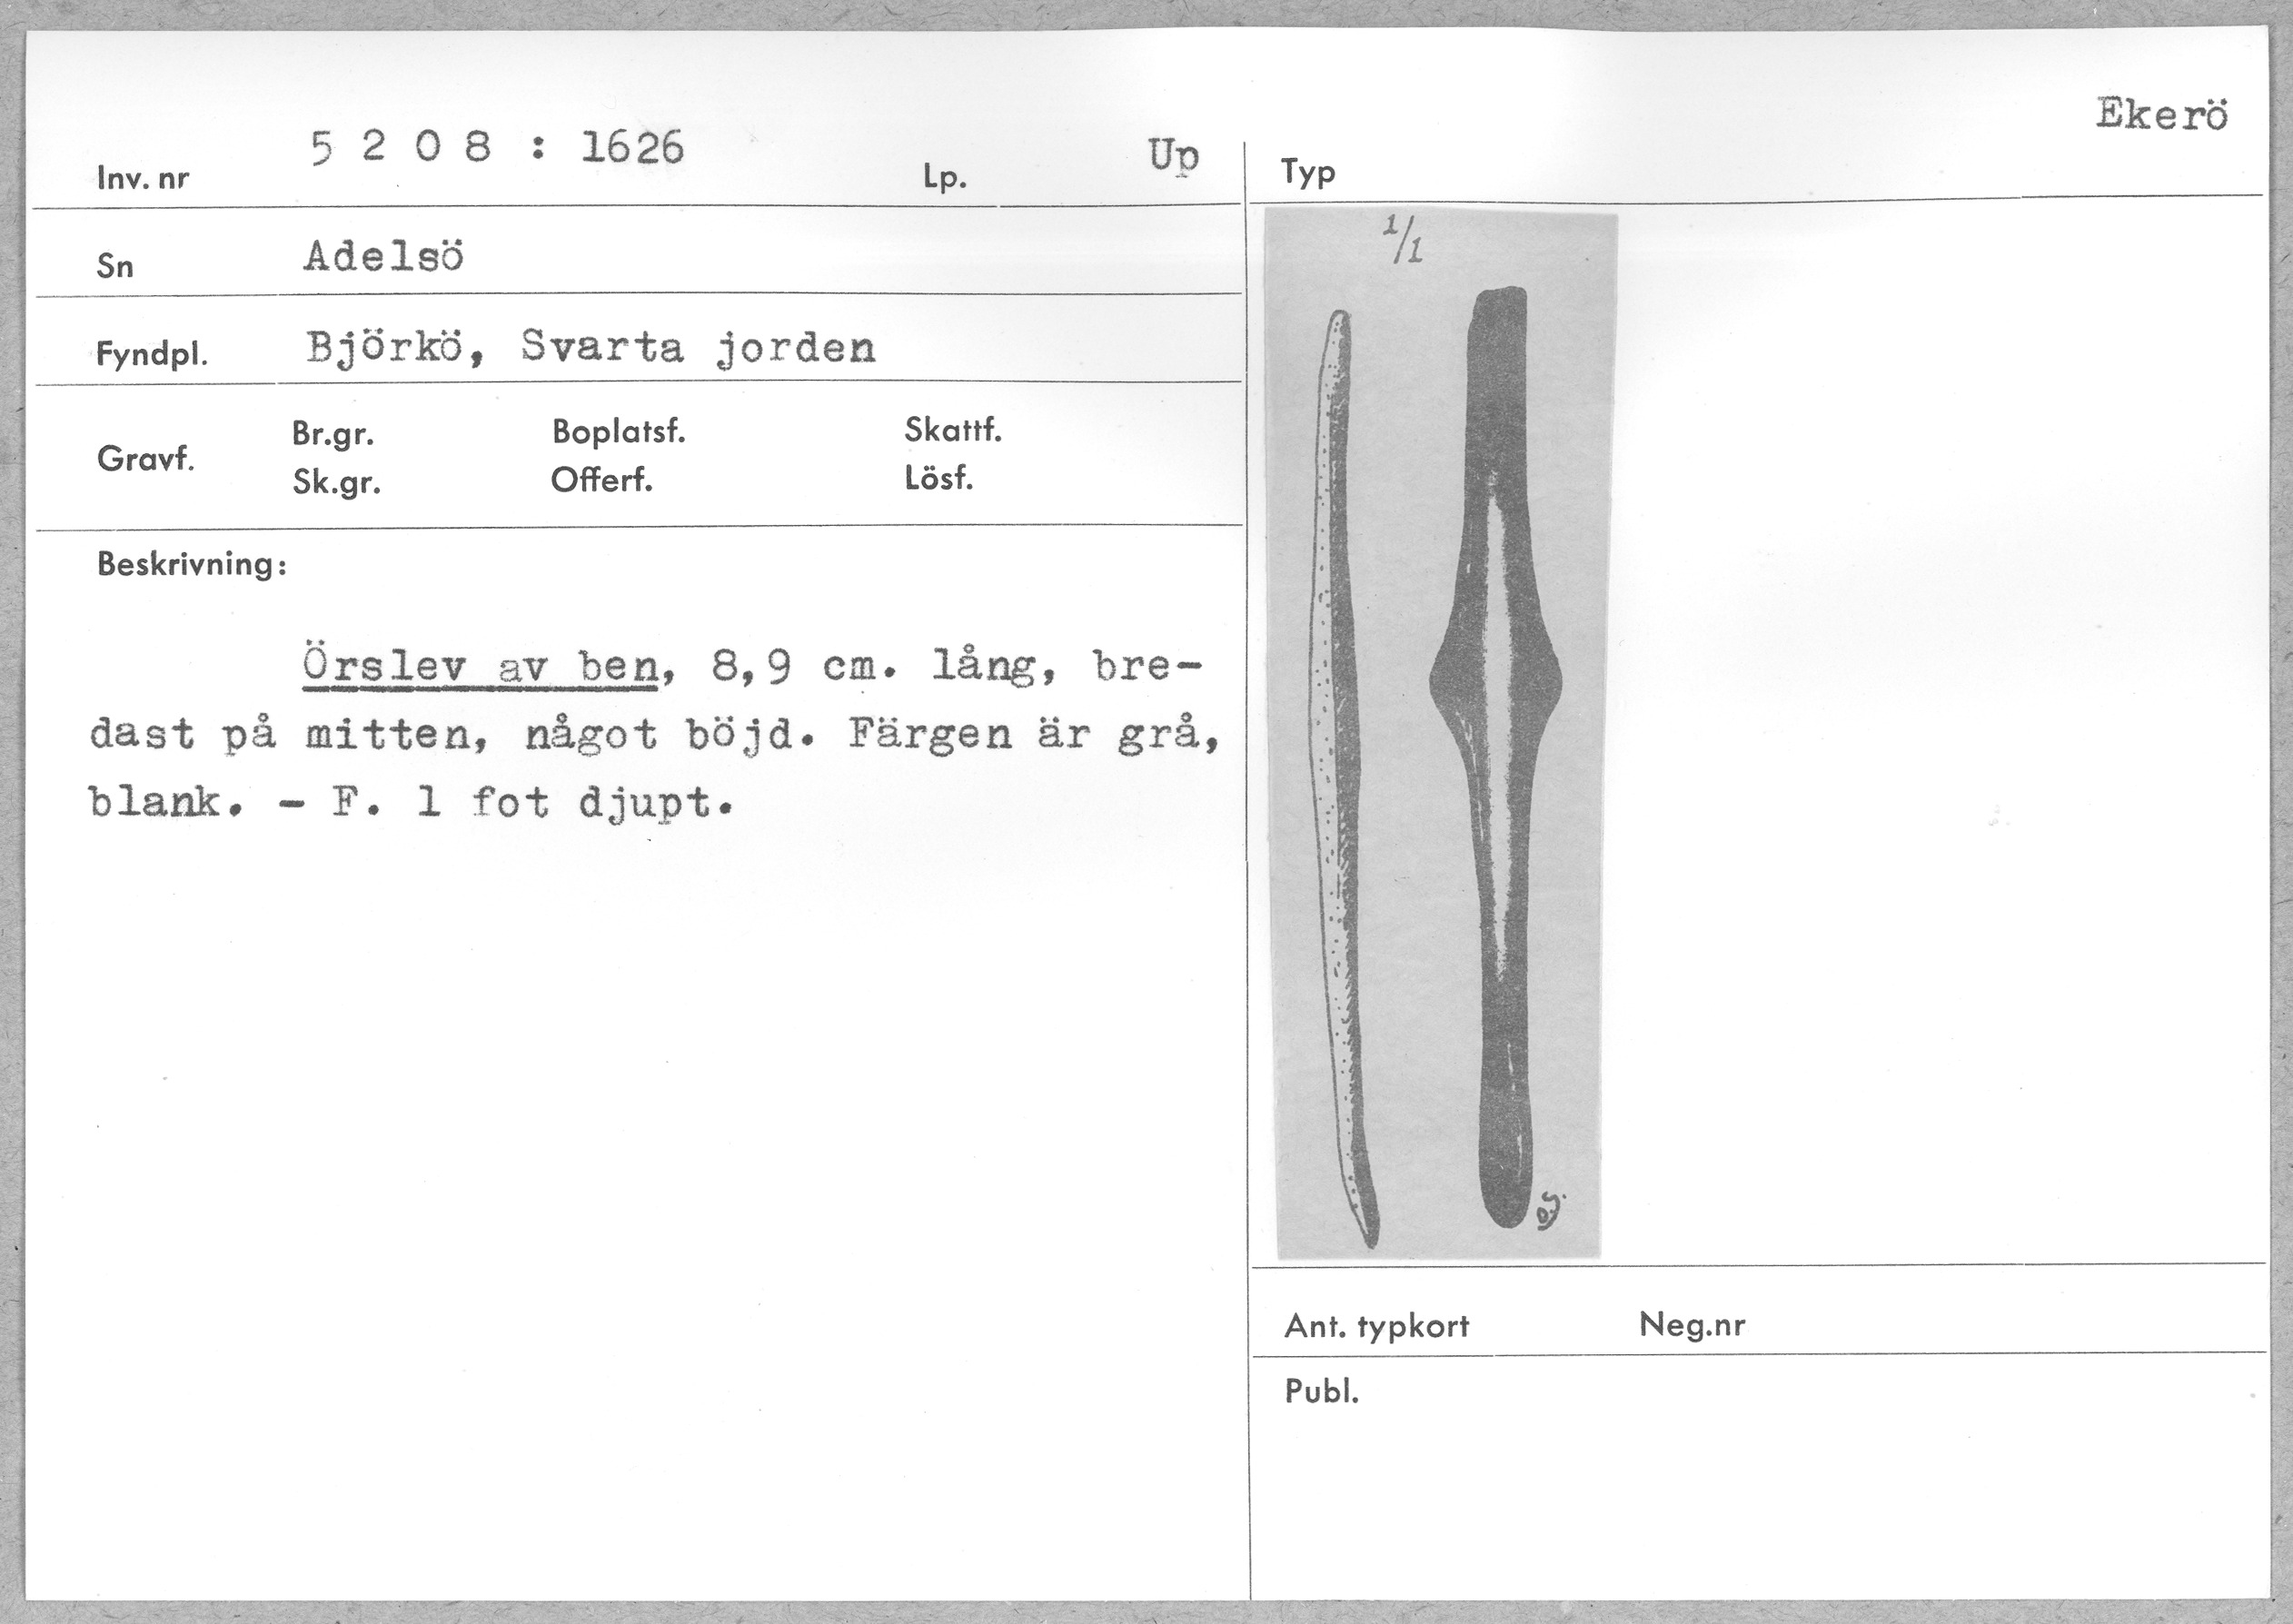The width and height of the screenshot is (2293, 1624).
Task: Click the find place Björkö, Svarta jorden
Action: (x=590, y=348)
